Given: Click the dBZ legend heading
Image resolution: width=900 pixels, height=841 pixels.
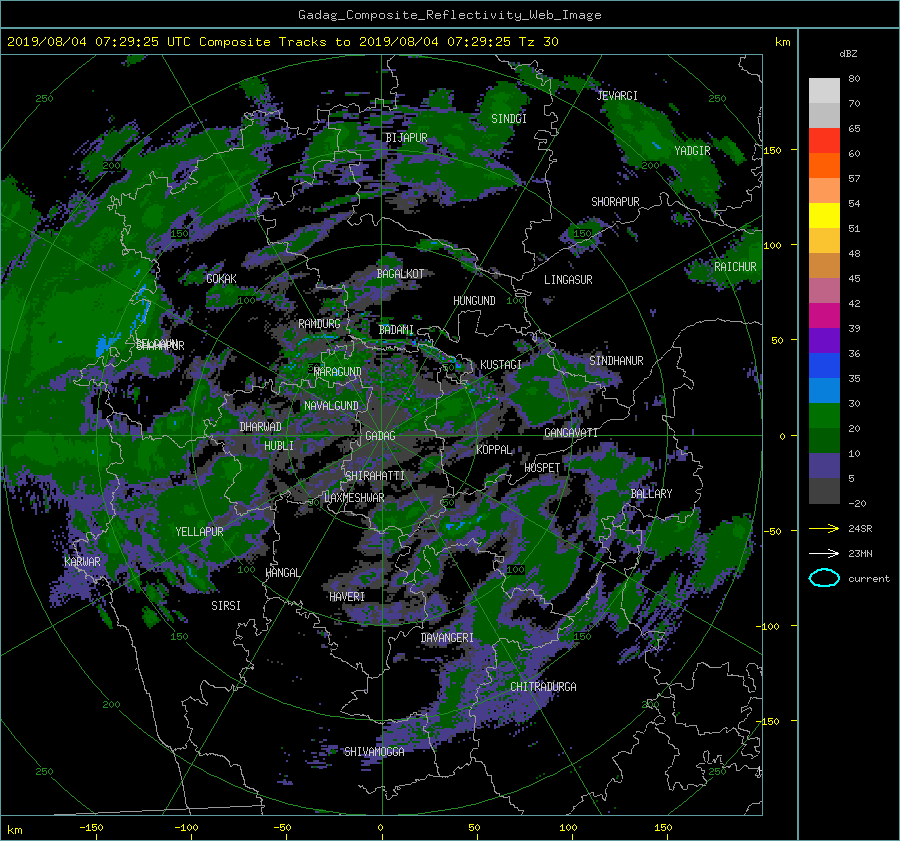Looking at the screenshot, I should 848,54.
